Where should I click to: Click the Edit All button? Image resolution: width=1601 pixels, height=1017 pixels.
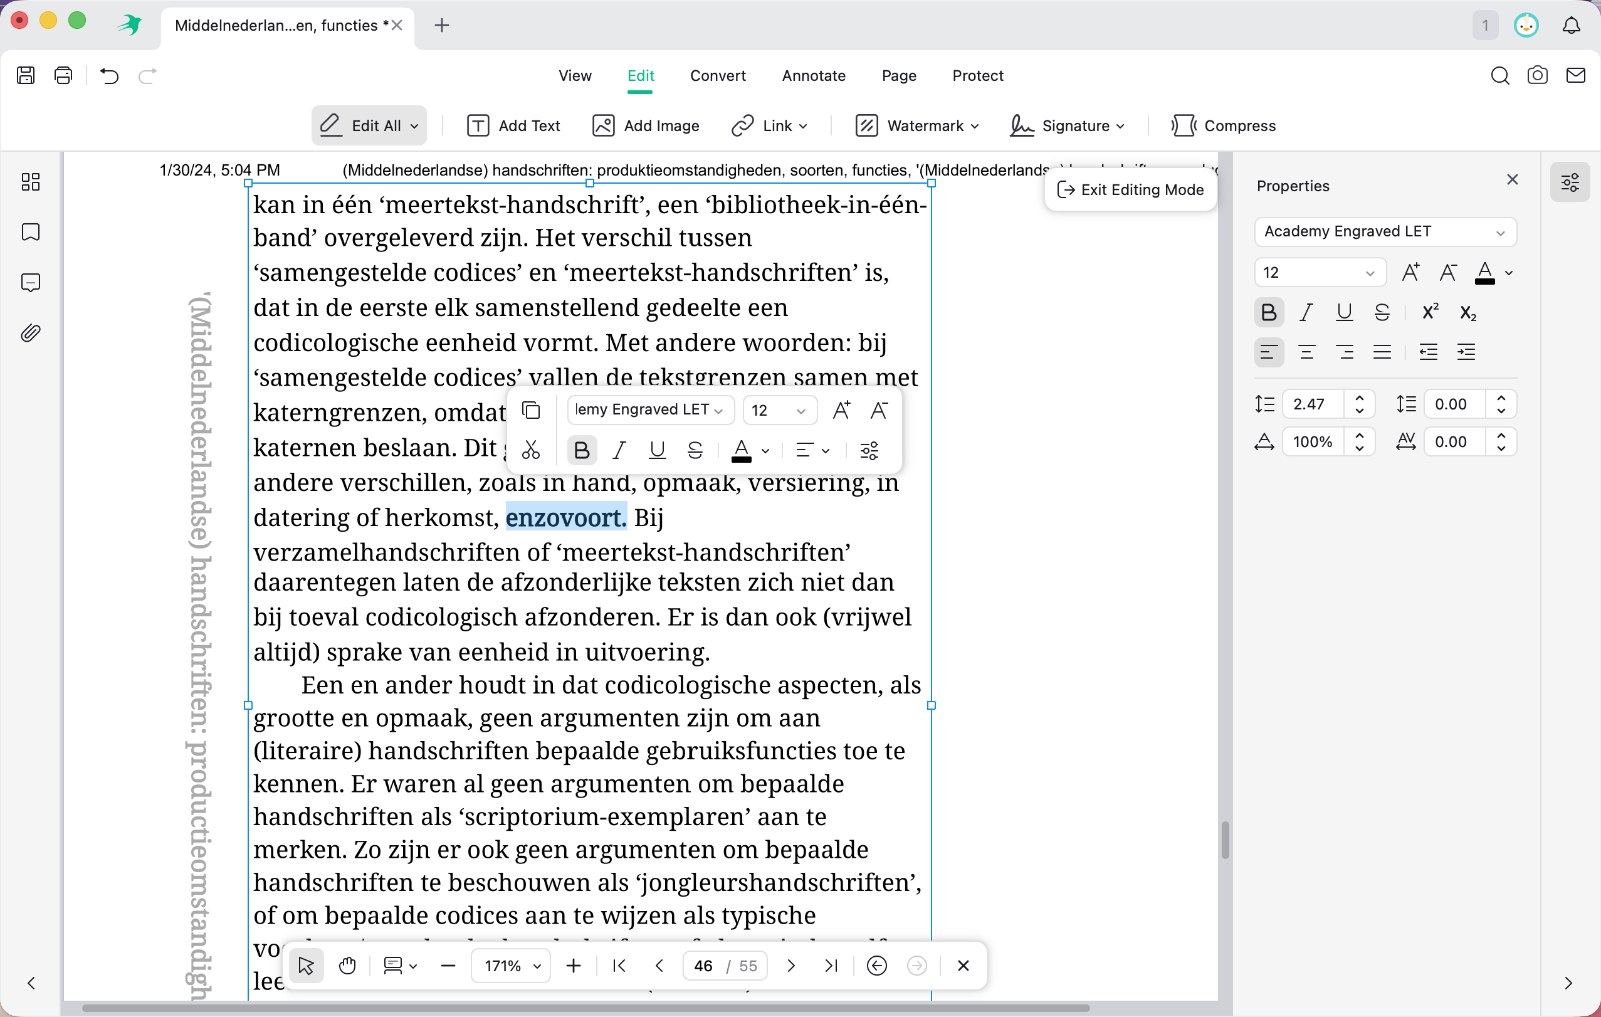tap(368, 124)
